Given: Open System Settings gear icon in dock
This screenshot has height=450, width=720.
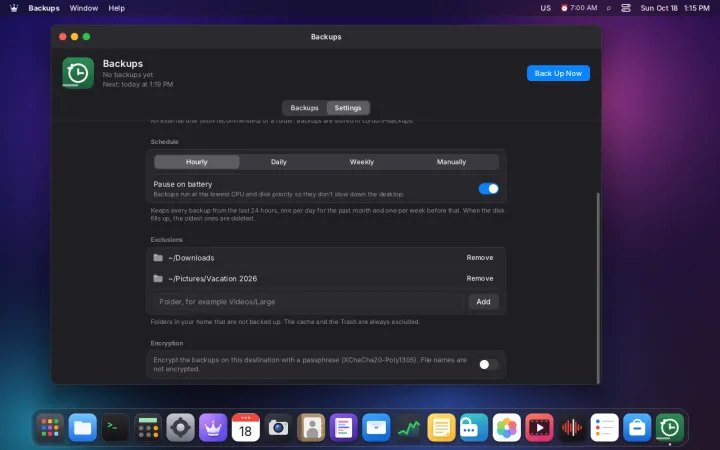Looking at the screenshot, I should coord(180,428).
